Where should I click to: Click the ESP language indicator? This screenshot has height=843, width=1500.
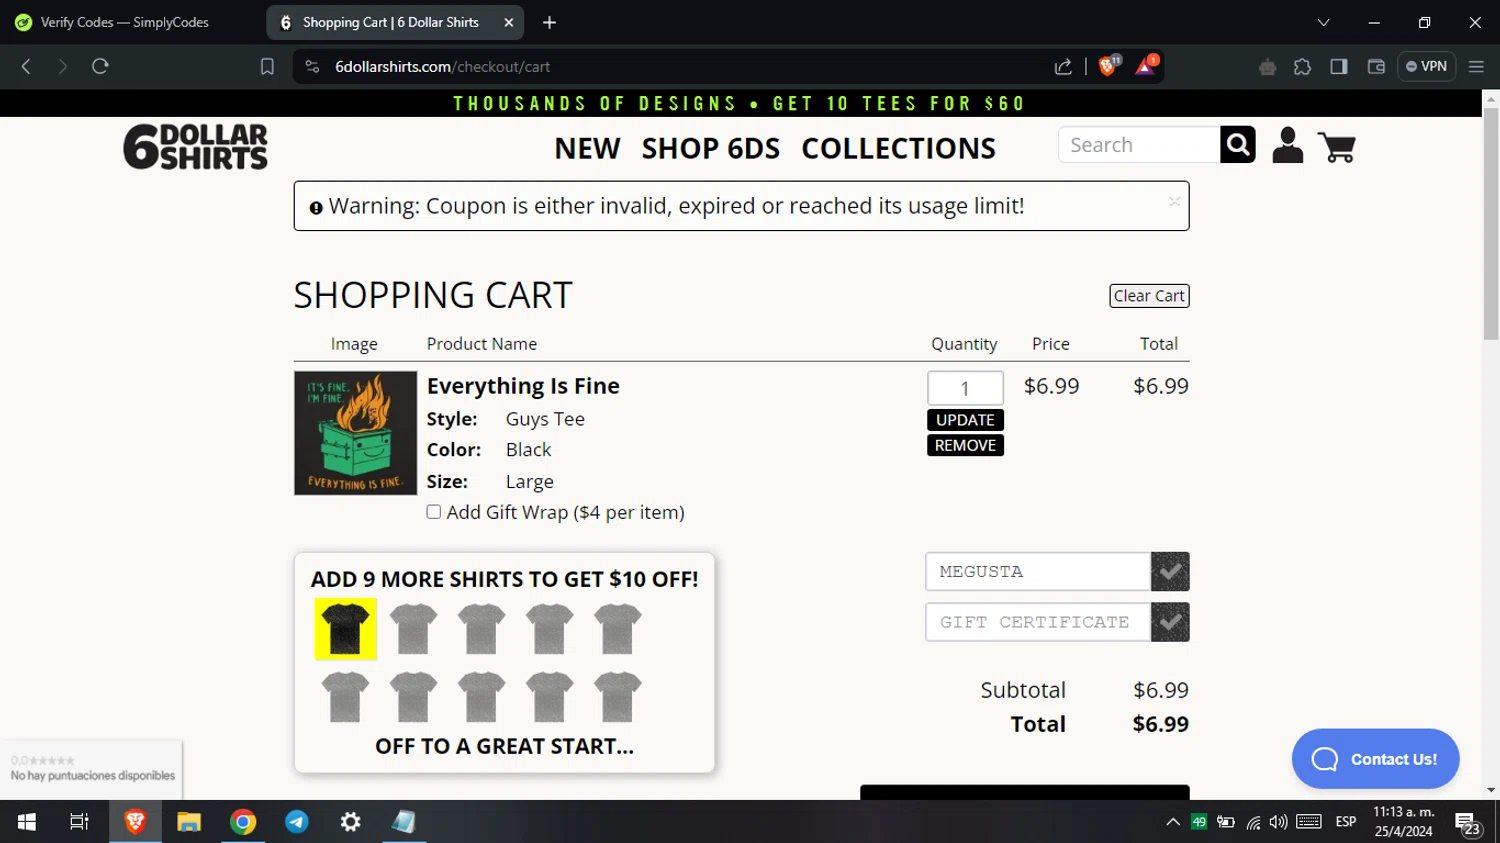click(1346, 822)
